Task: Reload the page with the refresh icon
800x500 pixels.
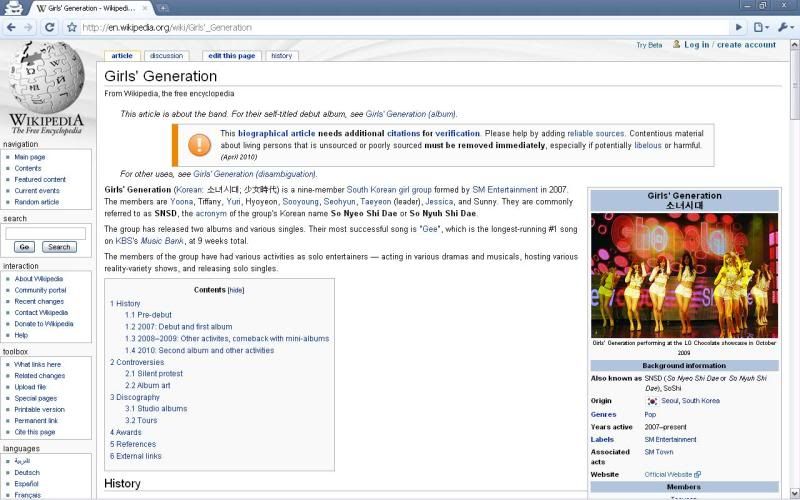Action: 49,27
